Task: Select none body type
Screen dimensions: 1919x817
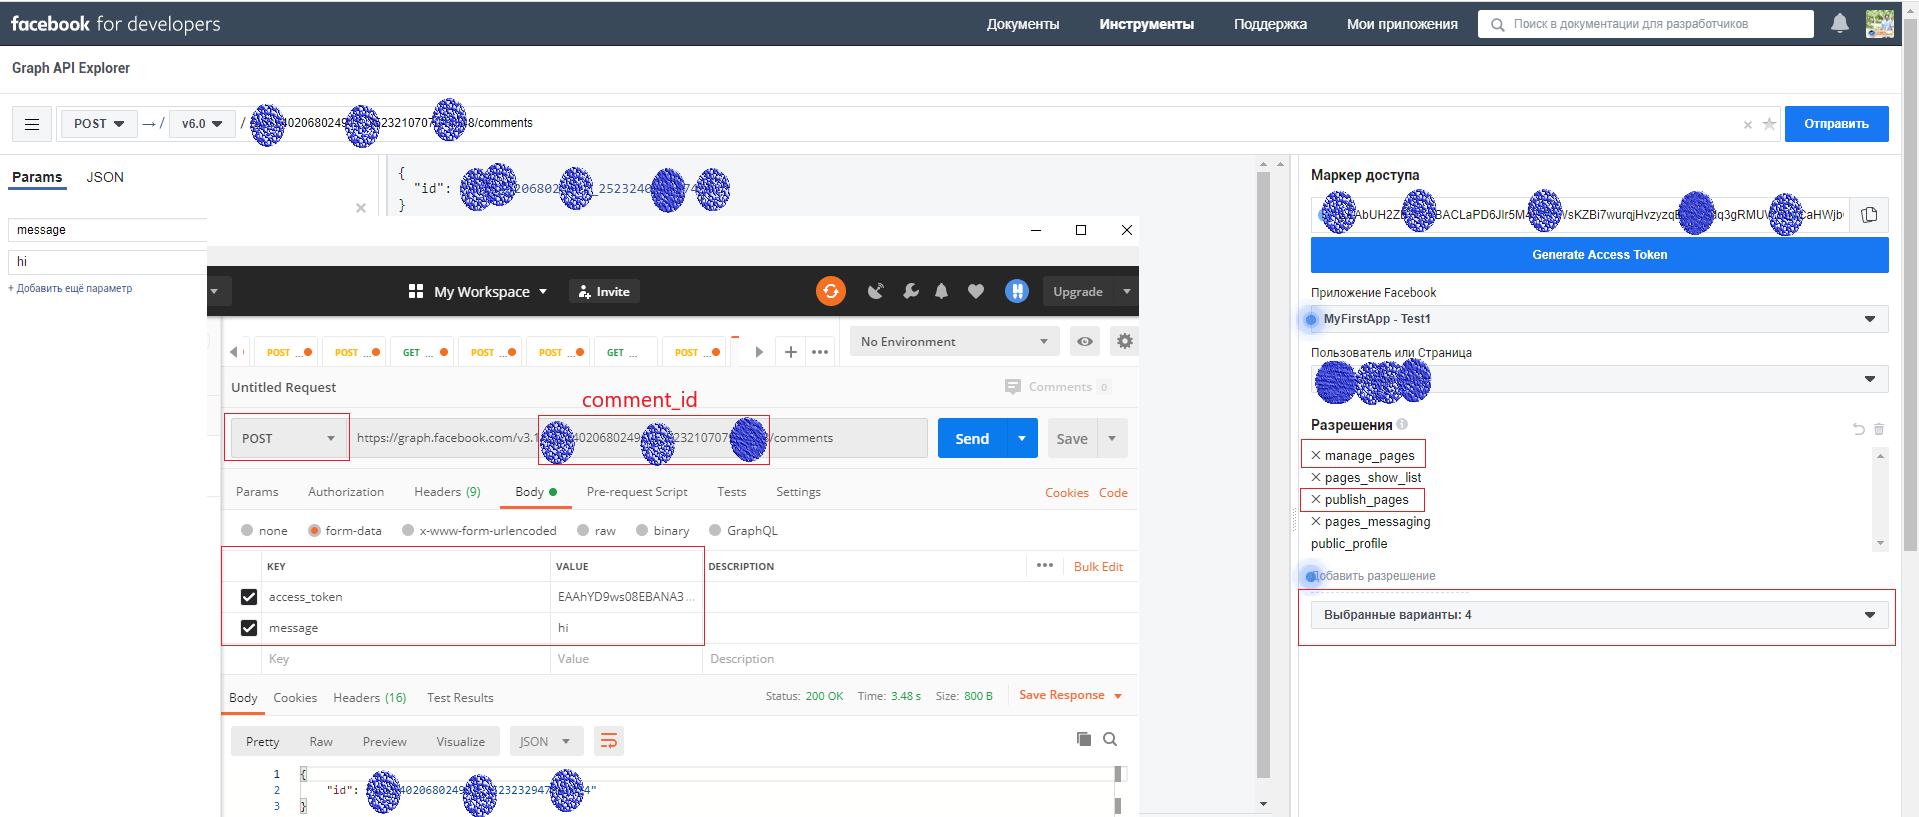Action: coord(247,530)
